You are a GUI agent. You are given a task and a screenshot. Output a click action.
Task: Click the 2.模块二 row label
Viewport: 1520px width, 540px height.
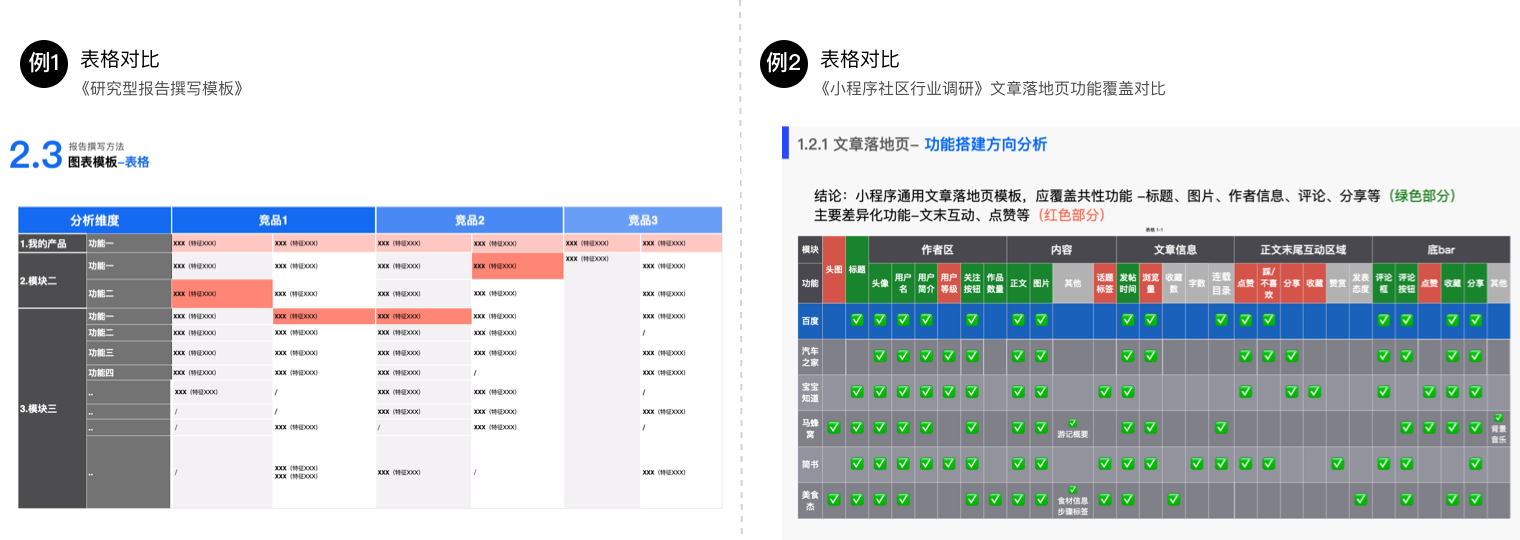click(52, 281)
